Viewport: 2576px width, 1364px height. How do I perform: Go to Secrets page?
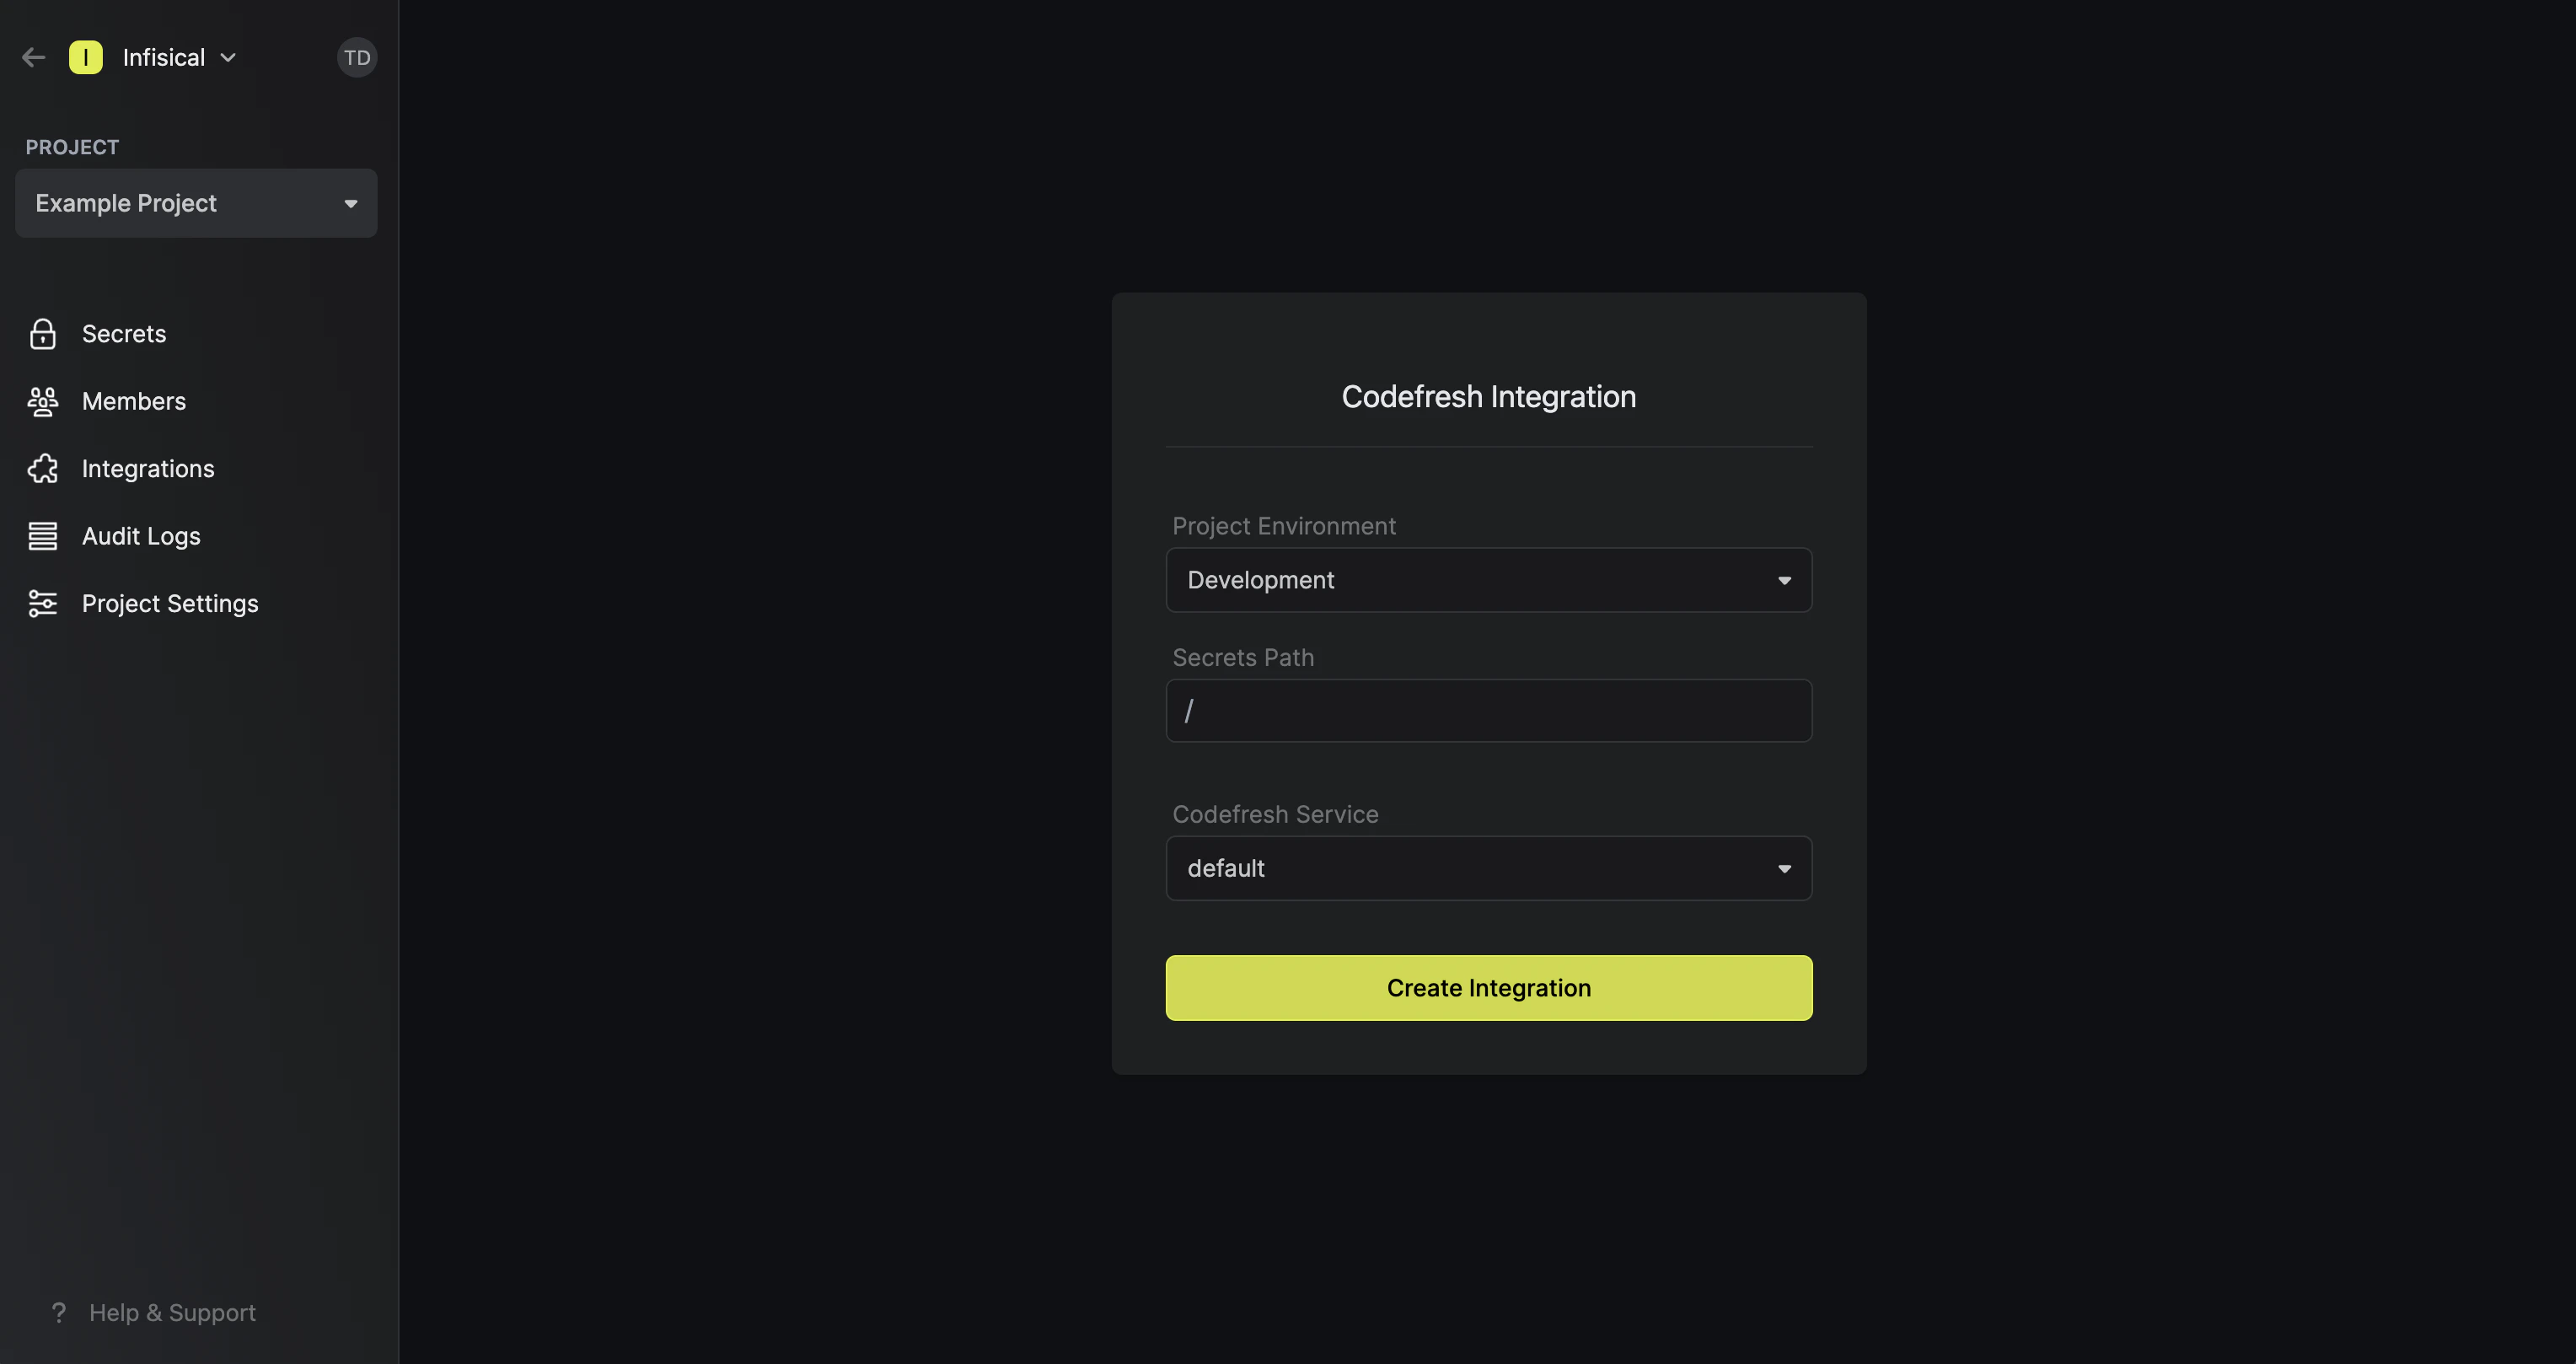pos(124,334)
